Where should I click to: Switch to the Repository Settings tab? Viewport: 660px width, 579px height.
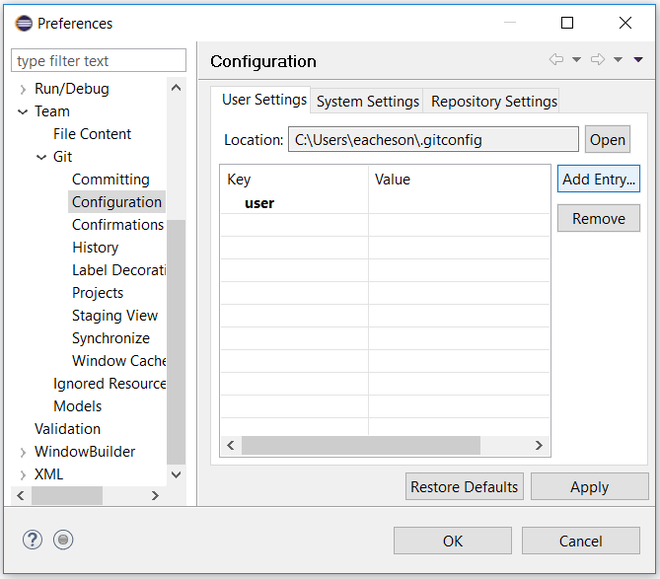coord(494,101)
